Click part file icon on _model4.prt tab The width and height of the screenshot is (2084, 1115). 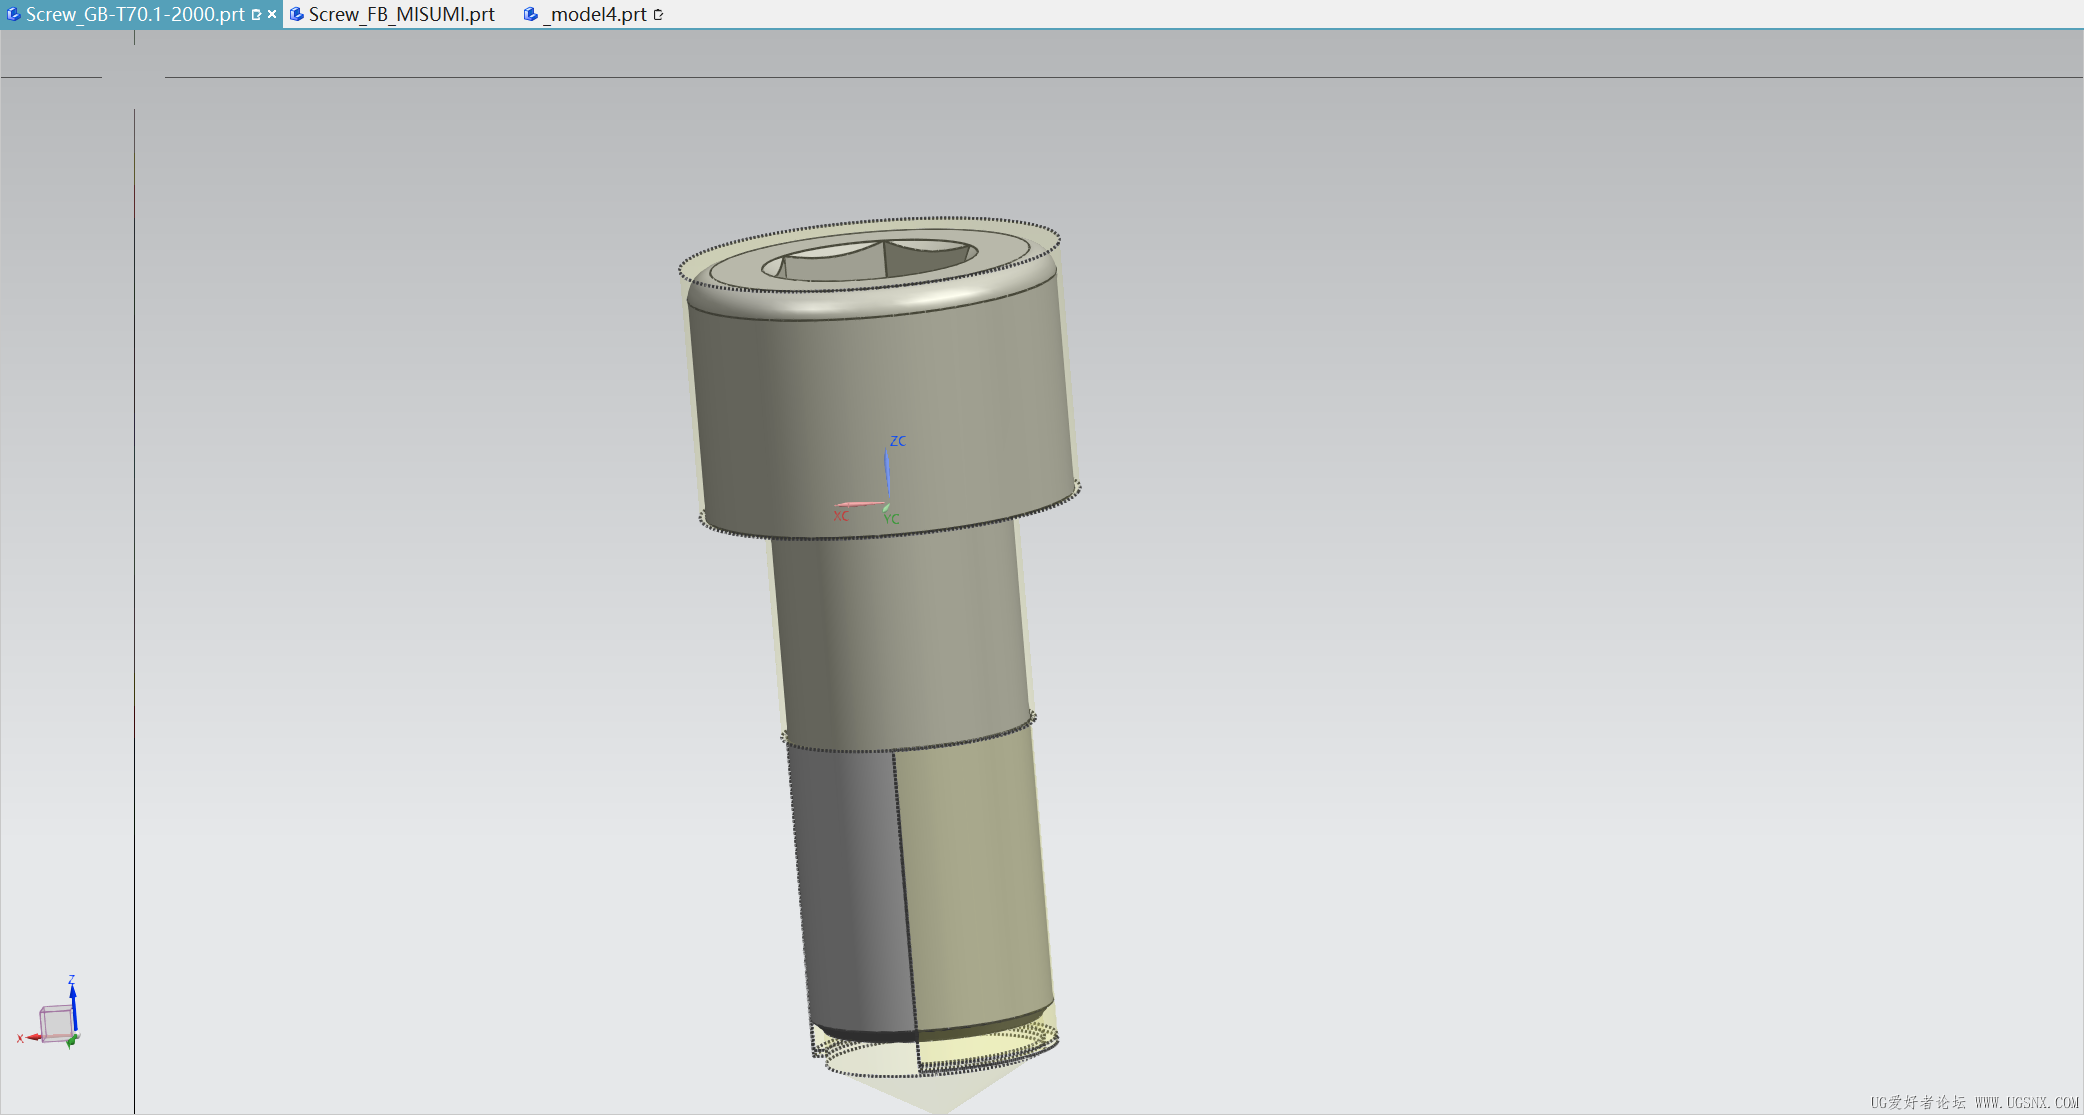(x=531, y=14)
